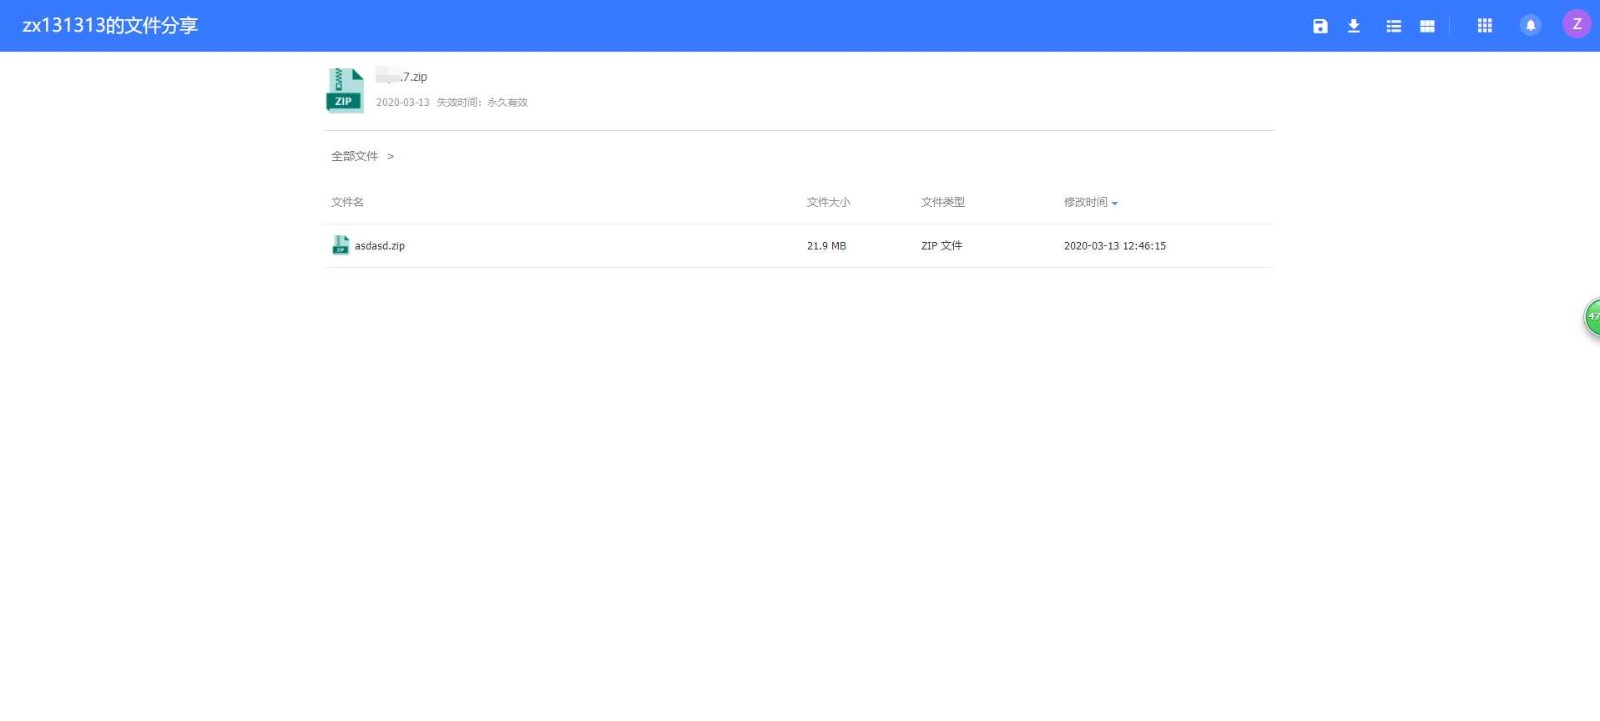Open the notifications bell
The height and width of the screenshot is (721, 1600).
click(x=1530, y=26)
